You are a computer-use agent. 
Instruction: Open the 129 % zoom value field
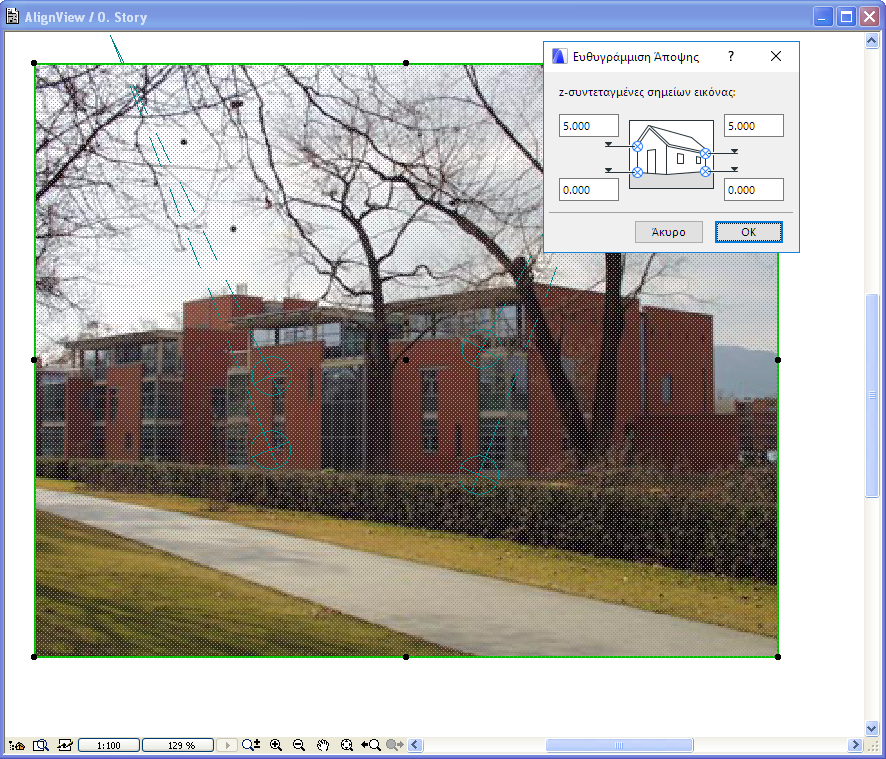(177, 745)
